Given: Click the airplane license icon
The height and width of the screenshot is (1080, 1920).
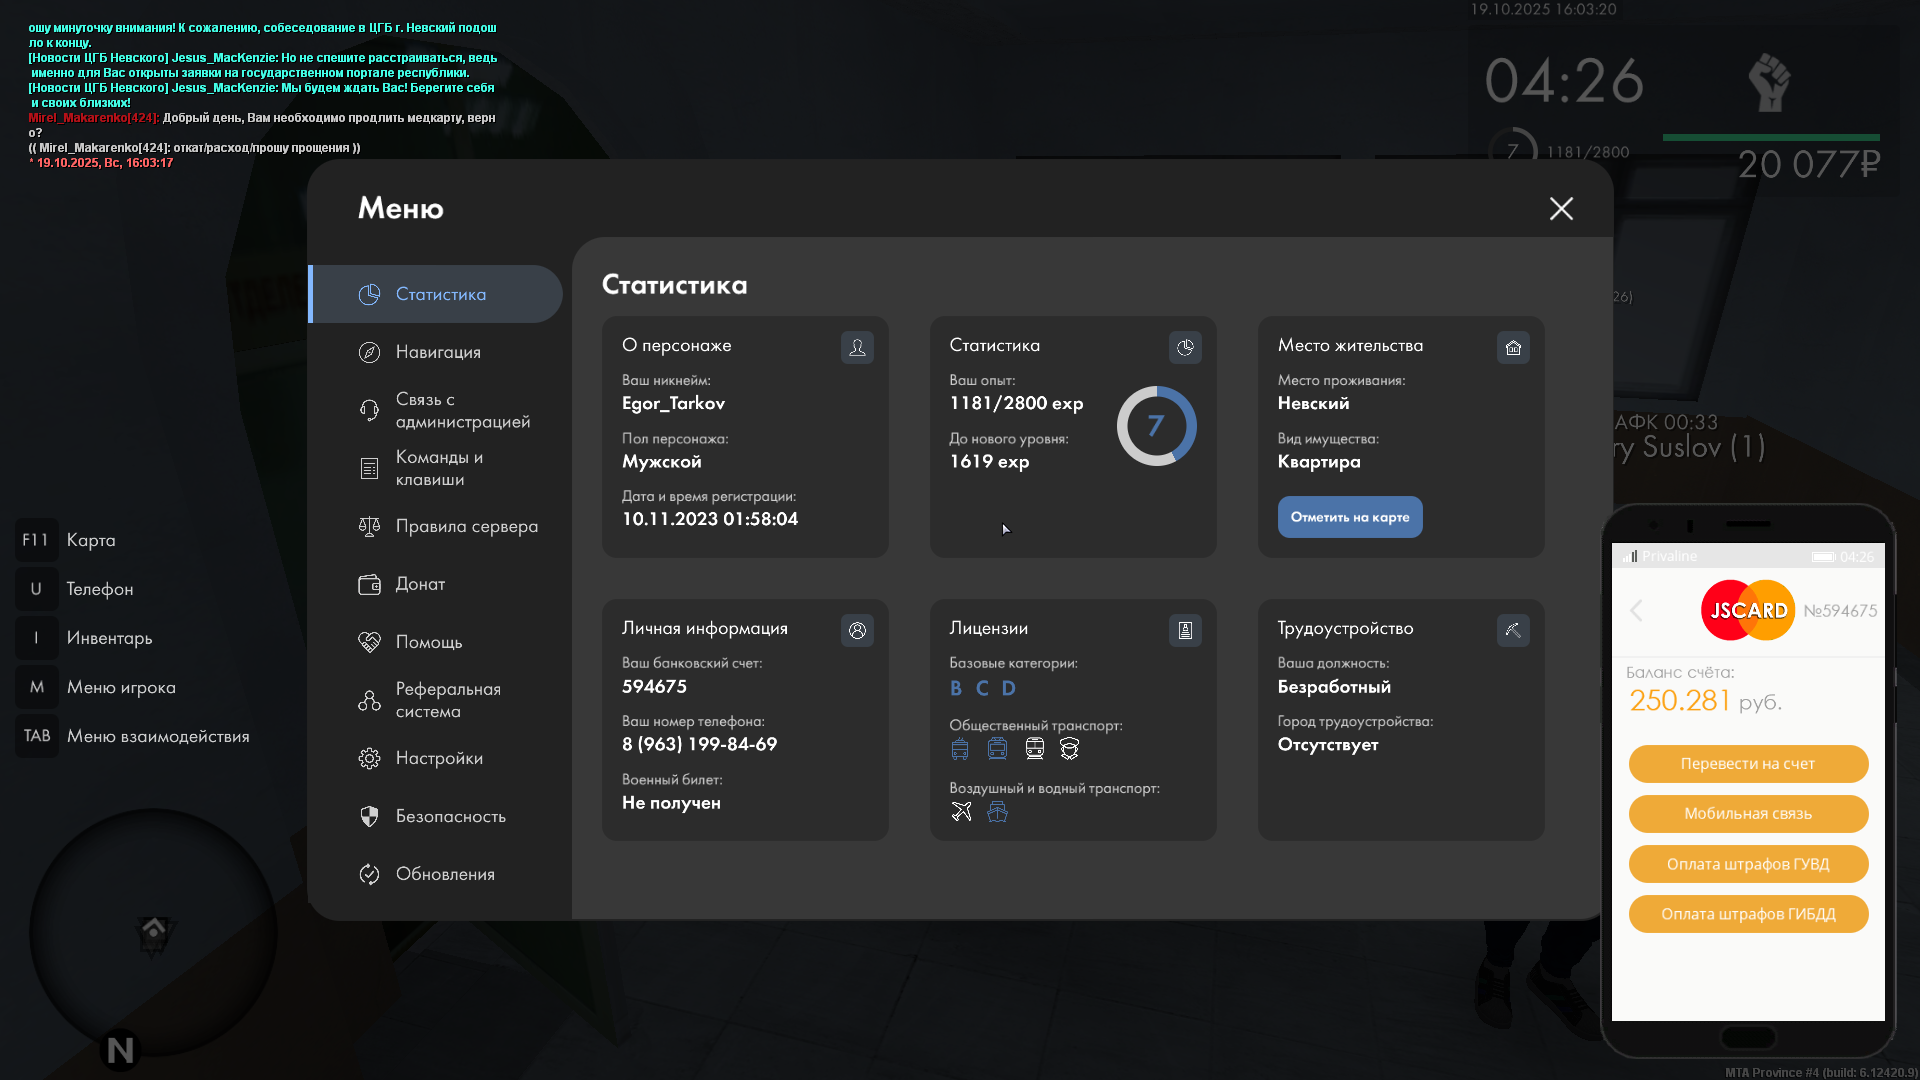Looking at the screenshot, I should coord(961,812).
